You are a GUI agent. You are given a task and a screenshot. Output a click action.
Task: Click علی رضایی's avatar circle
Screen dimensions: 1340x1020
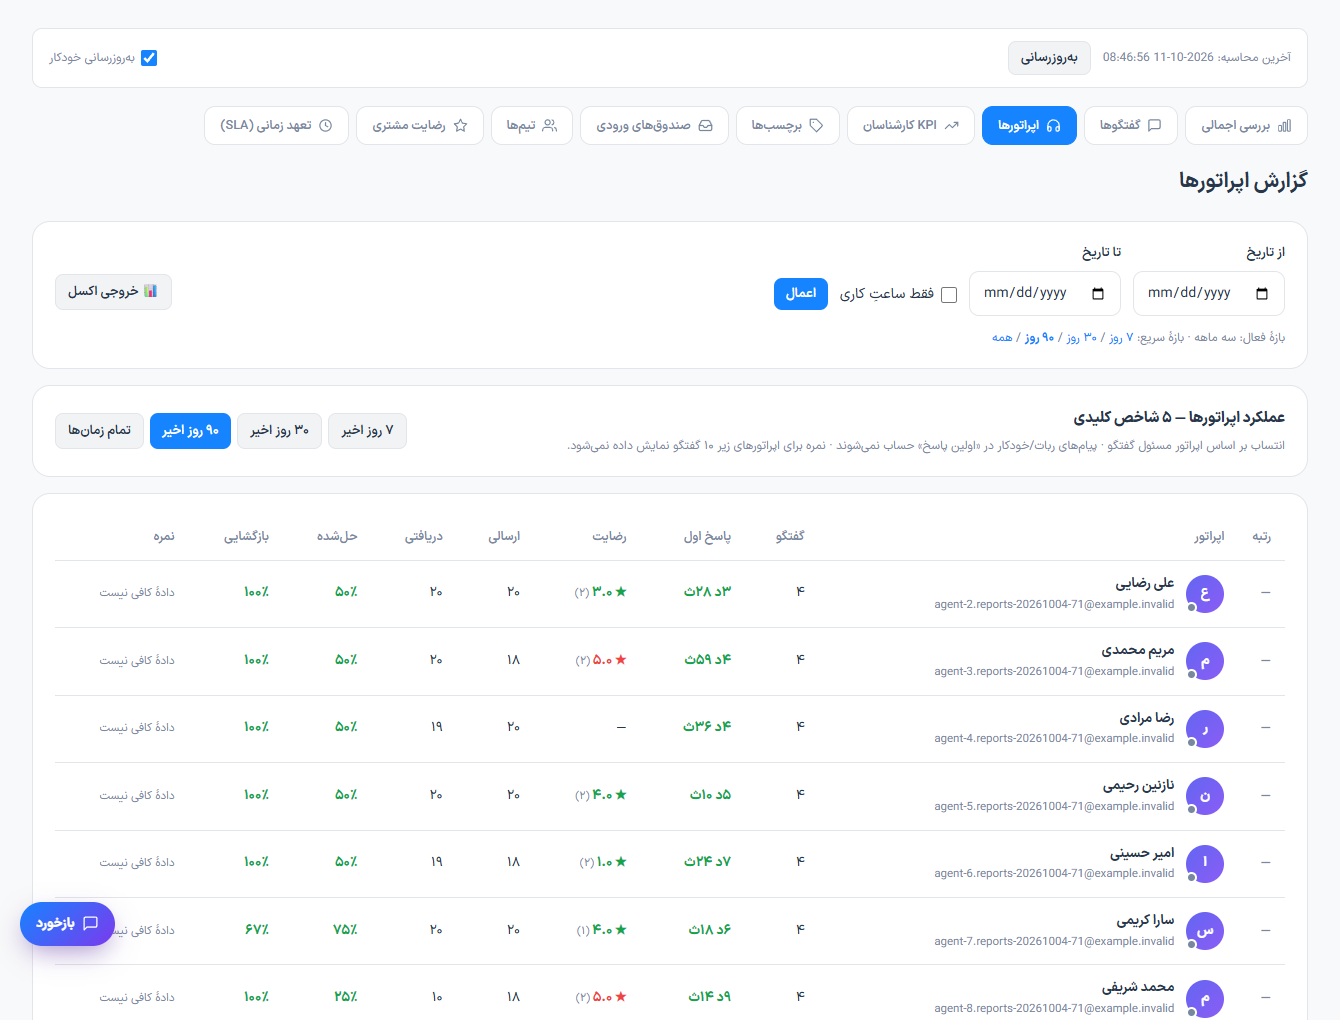1205,594
